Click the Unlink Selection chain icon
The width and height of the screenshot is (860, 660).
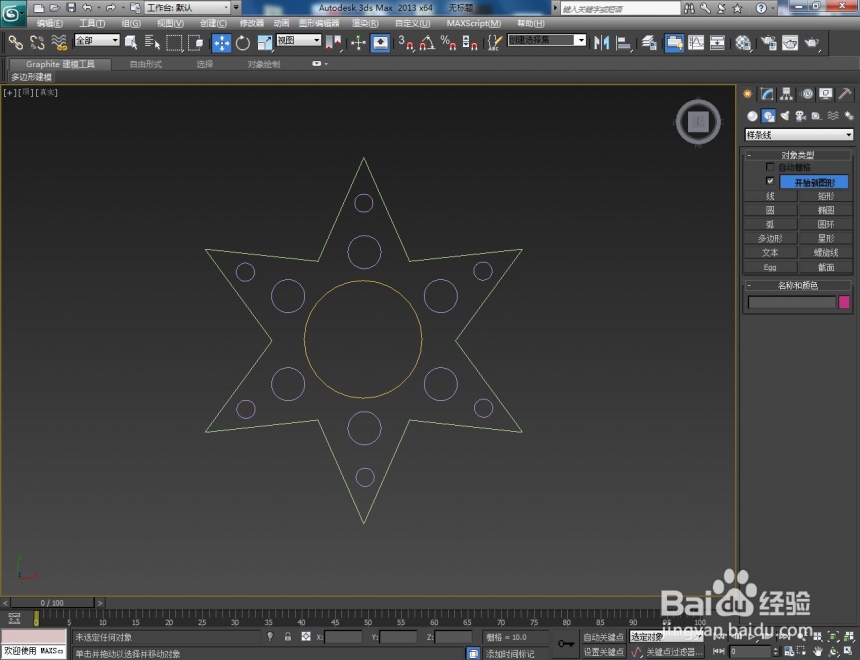37,42
